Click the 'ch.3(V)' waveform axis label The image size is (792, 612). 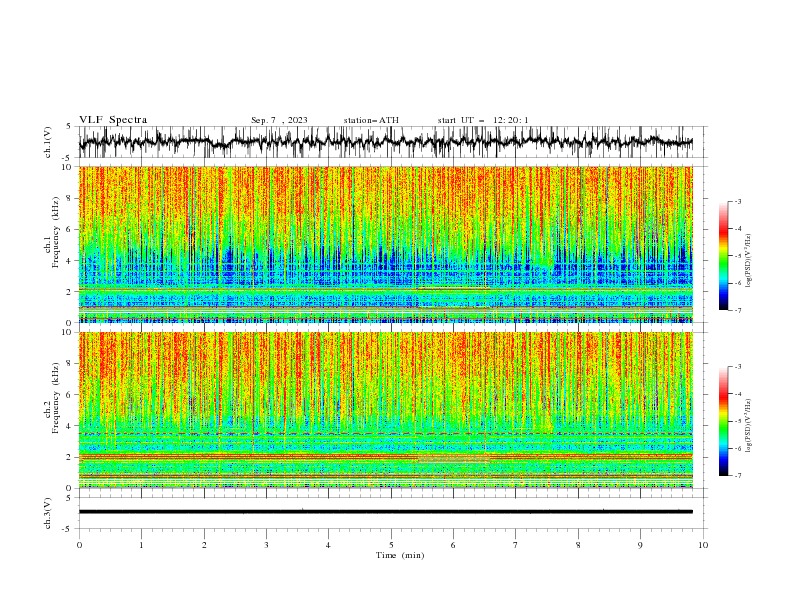[x=48, y=513]
